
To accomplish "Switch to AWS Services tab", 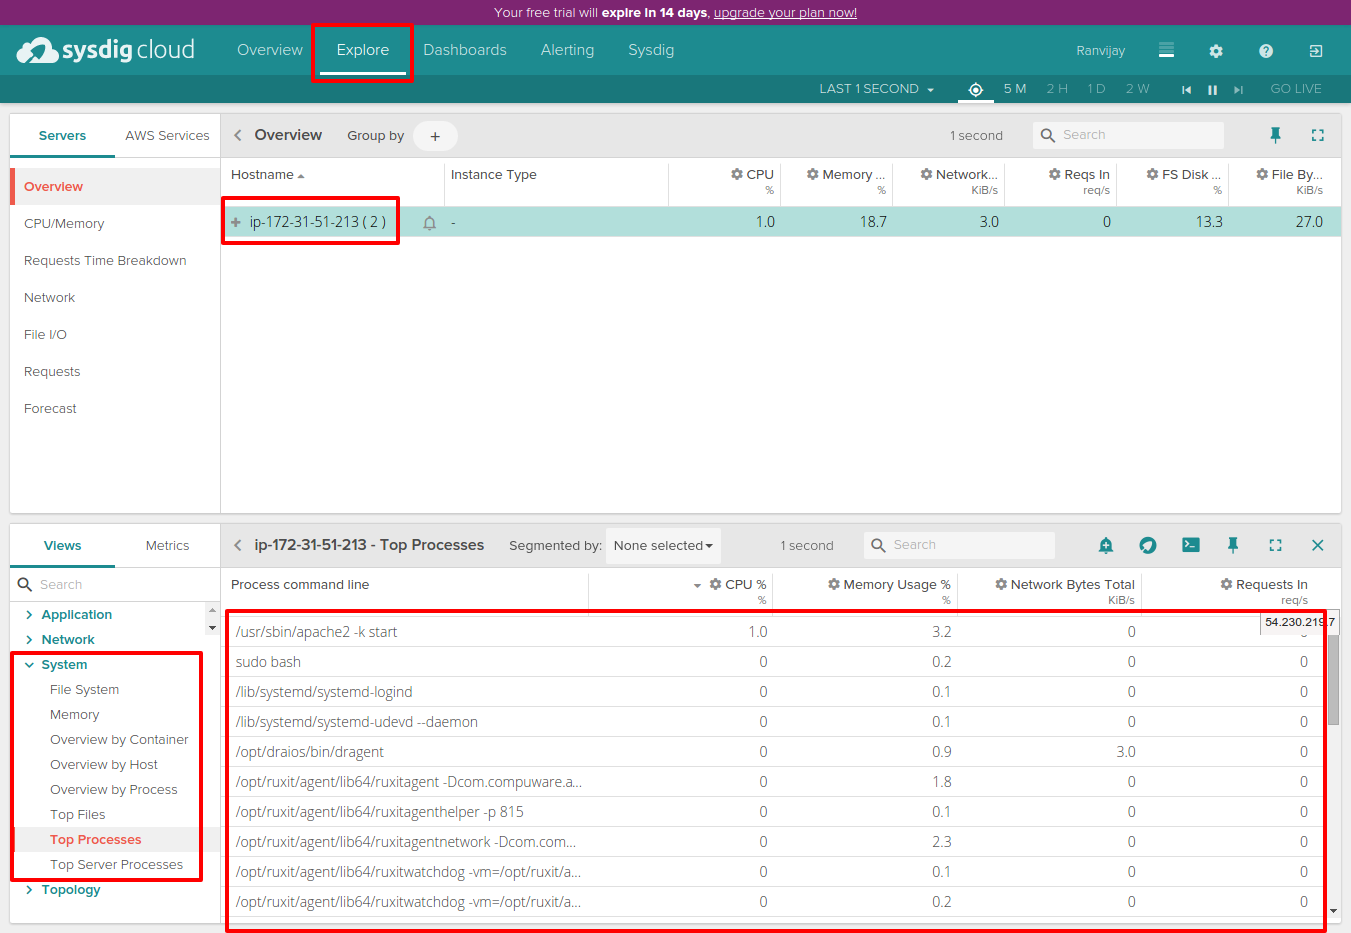I will pyautogui.click(x=167, y=136).
